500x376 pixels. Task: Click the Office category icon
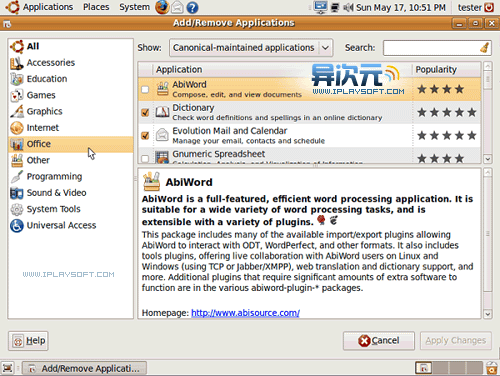click(17, 144)
